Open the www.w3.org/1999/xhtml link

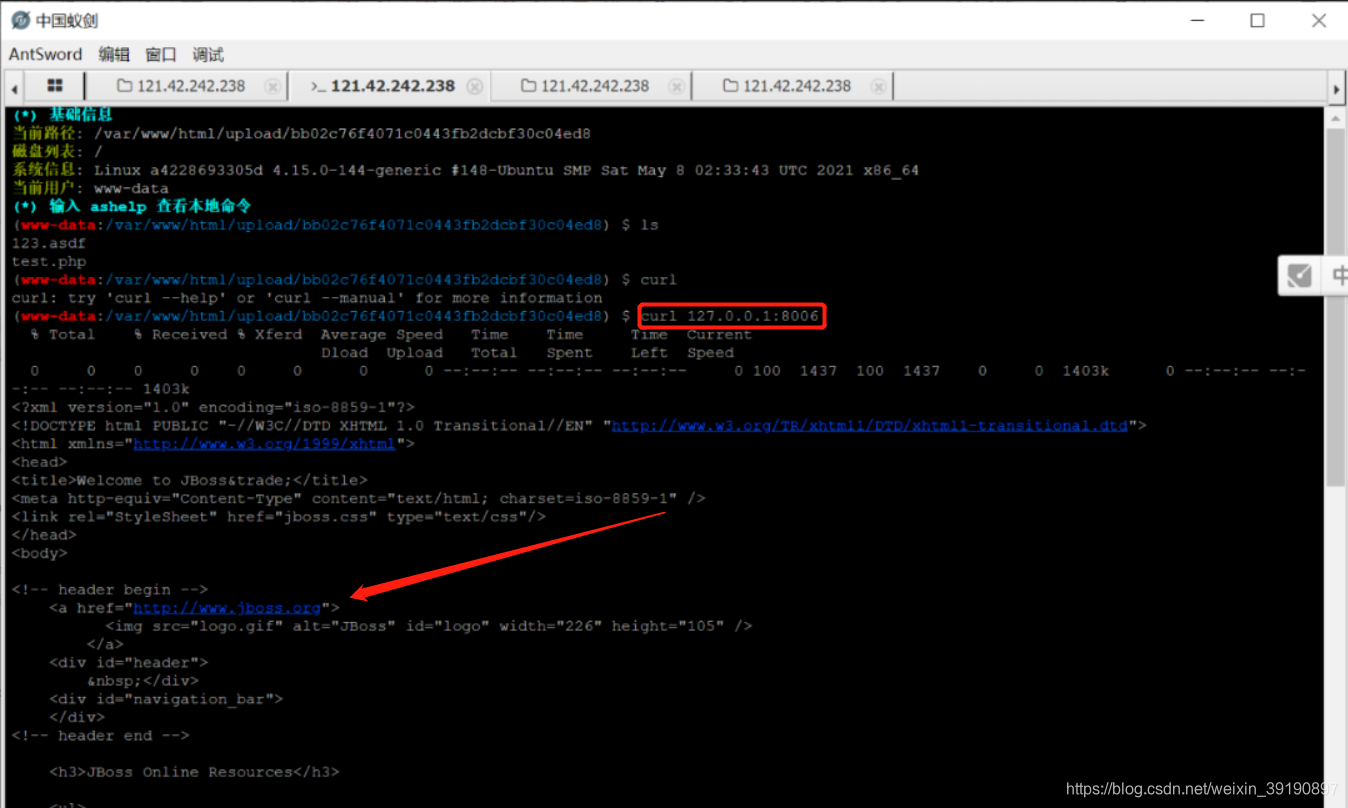(264, 443)
